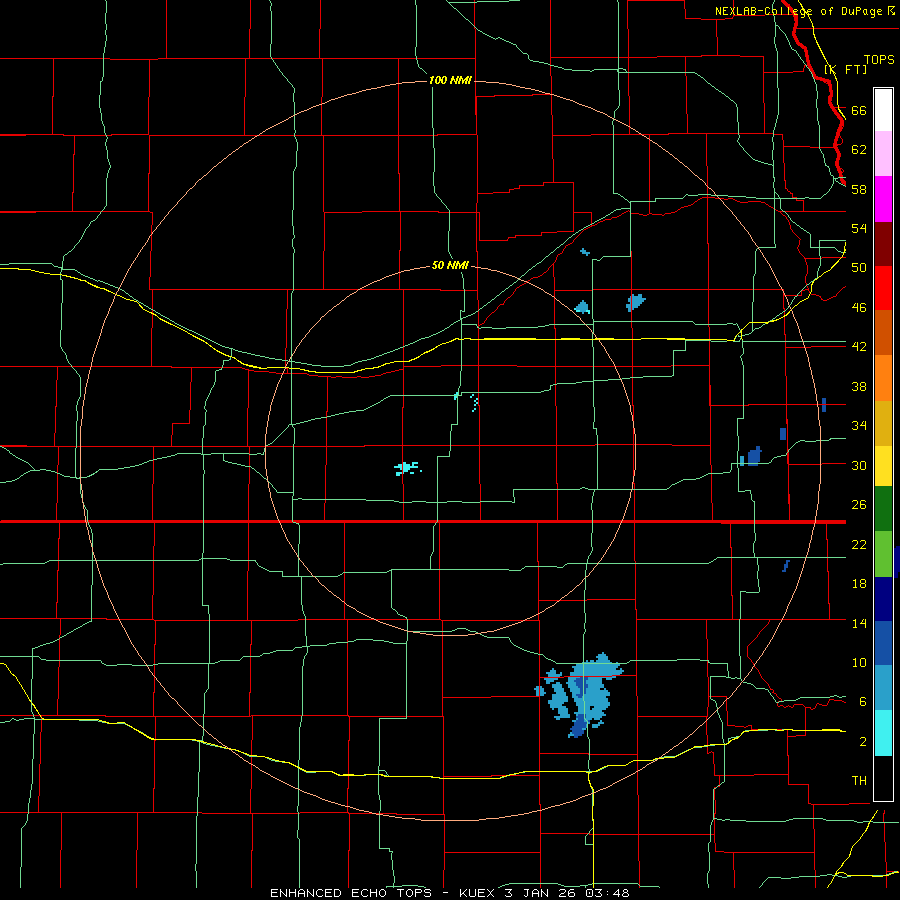Click the '34' legend value
Image resolution: width=900 pixels, height=900 pixels.
859,426
